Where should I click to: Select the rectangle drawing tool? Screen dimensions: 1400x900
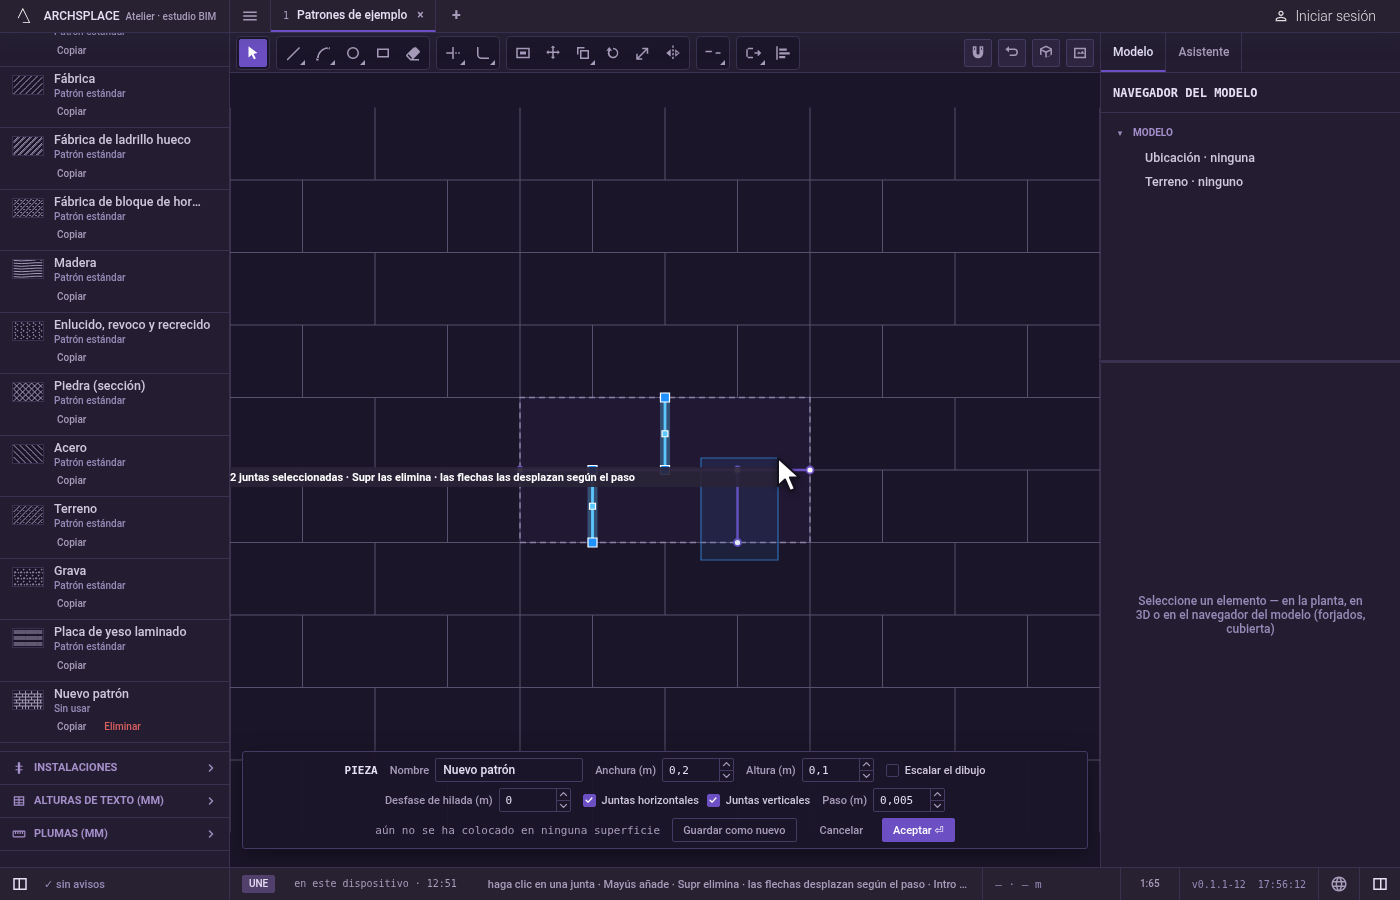click(383, 53)
